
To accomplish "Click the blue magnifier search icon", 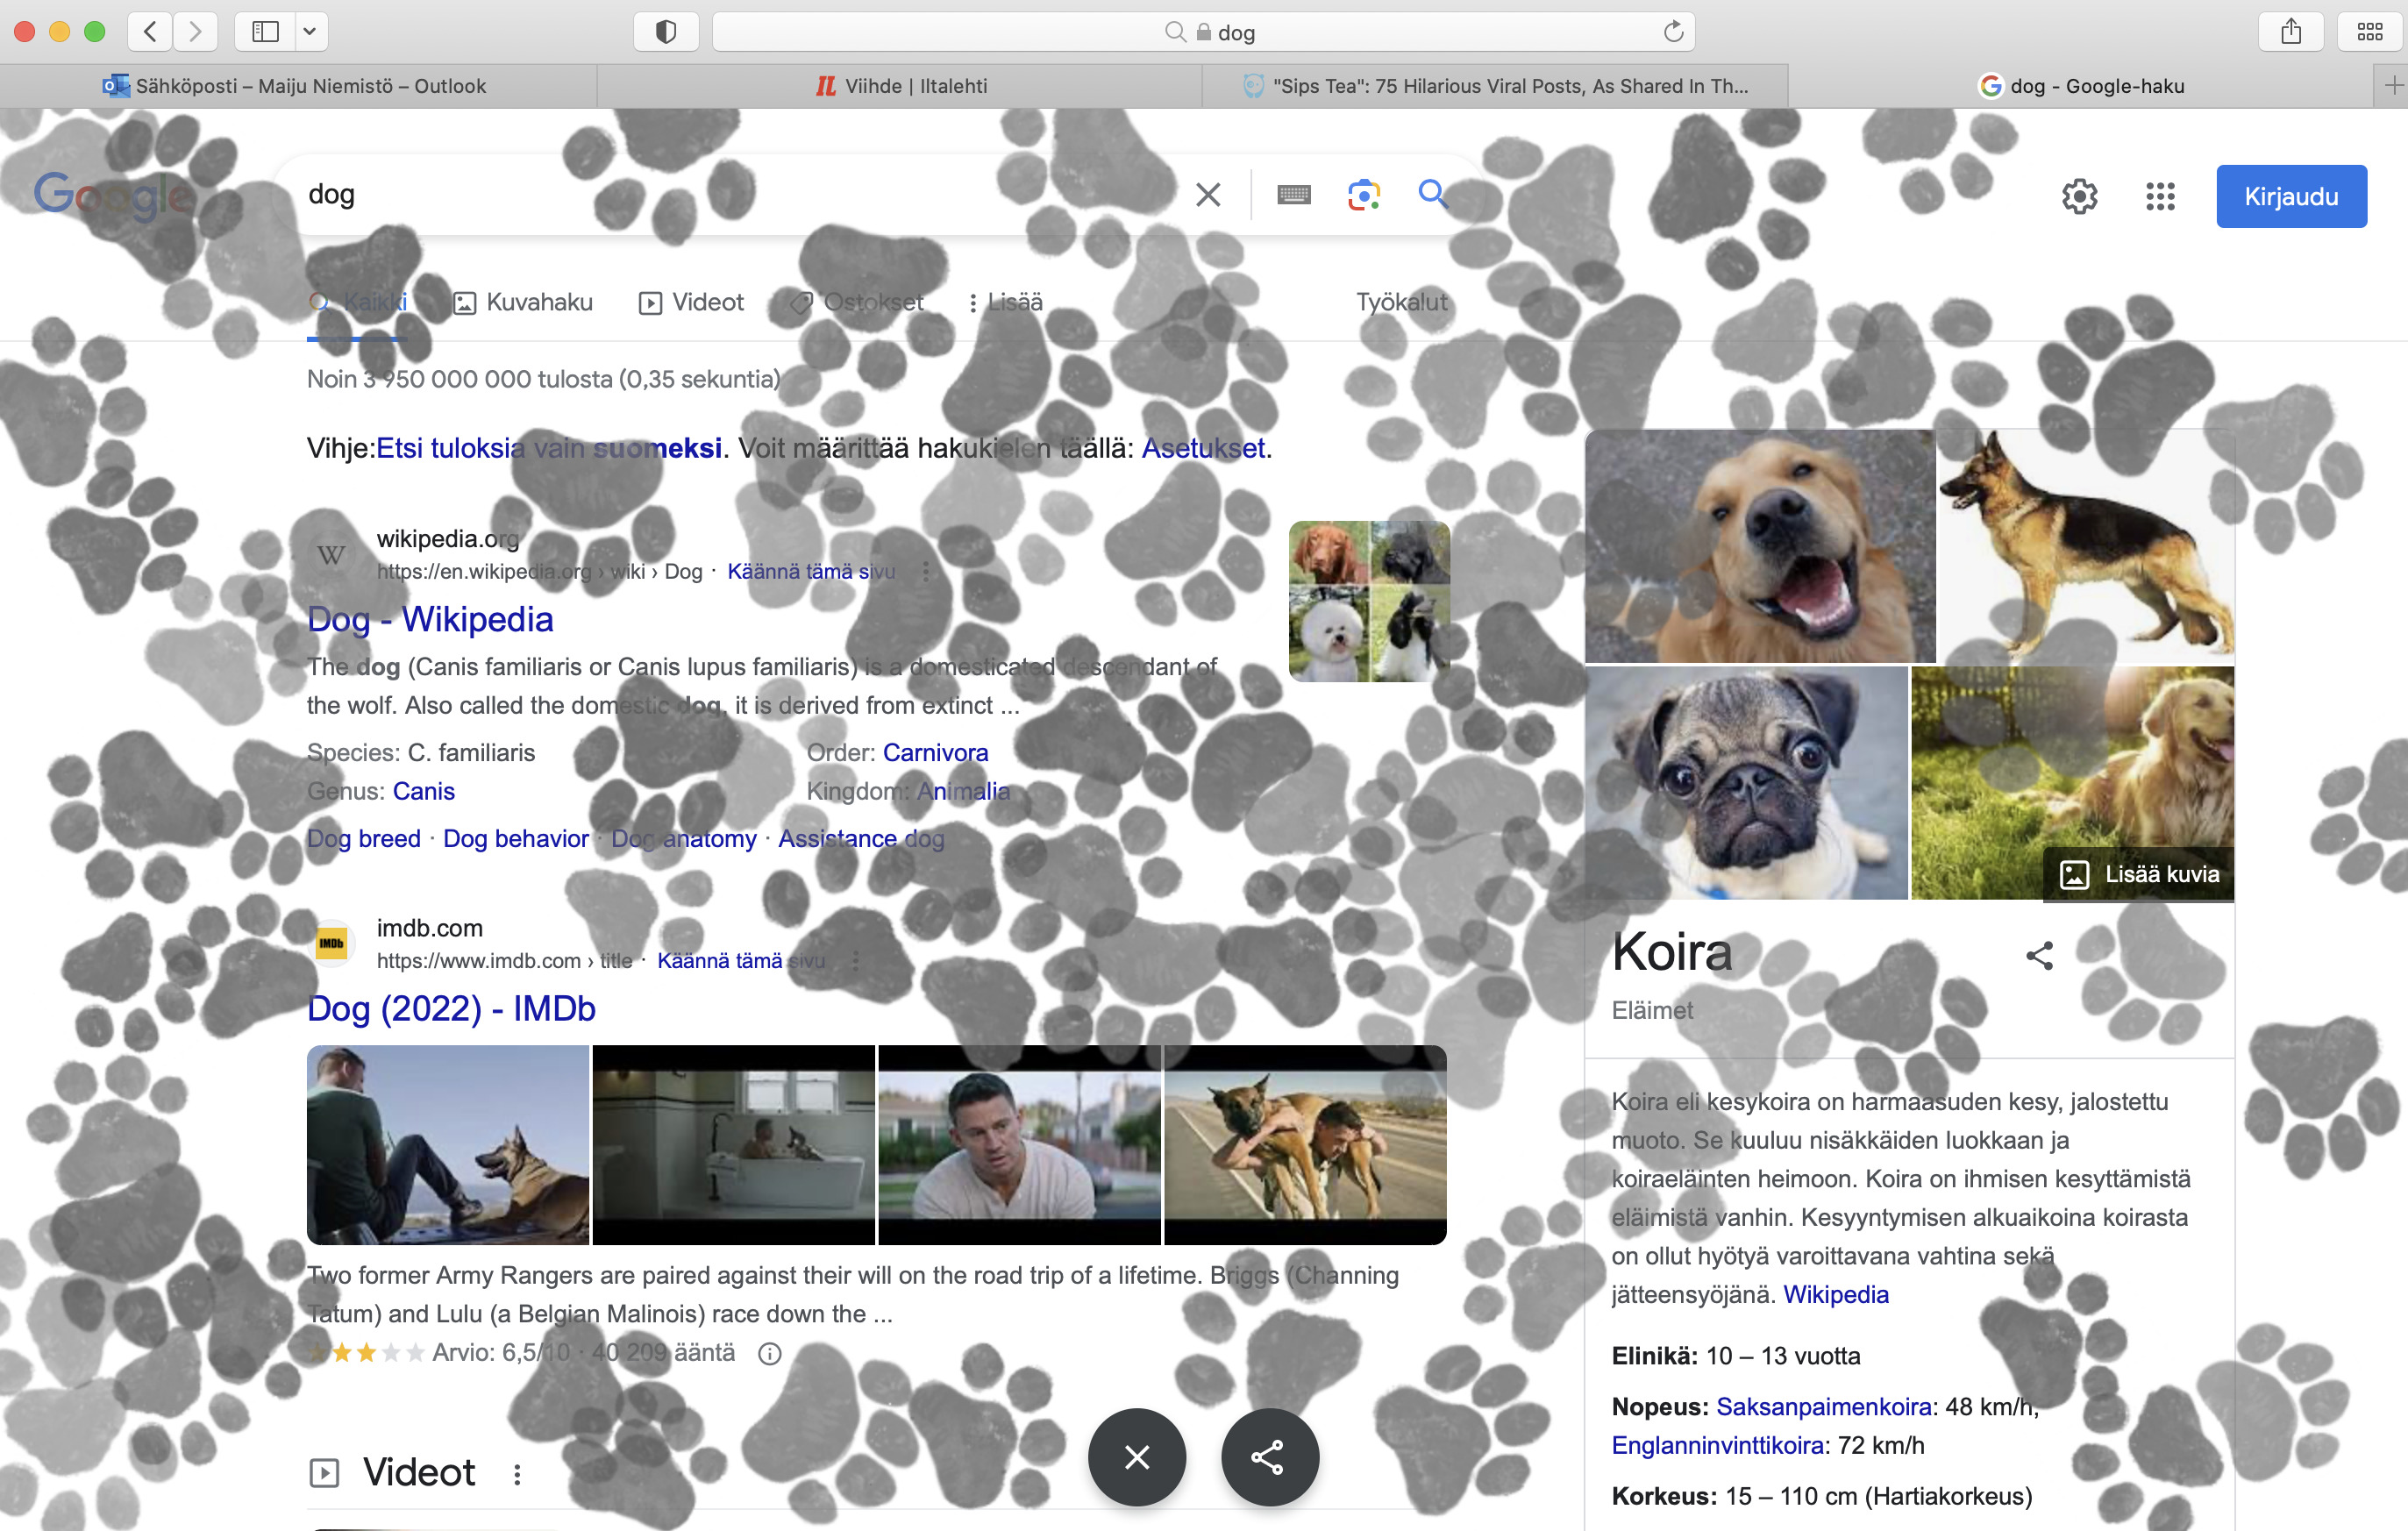I will pyautogui.click(x=1432, y=193).
